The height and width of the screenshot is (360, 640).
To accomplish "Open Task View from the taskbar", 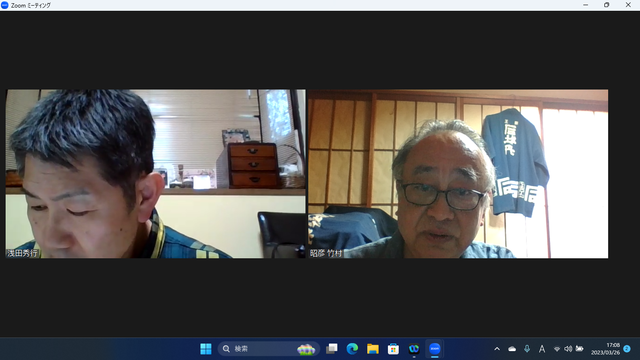I will [332, 349].
